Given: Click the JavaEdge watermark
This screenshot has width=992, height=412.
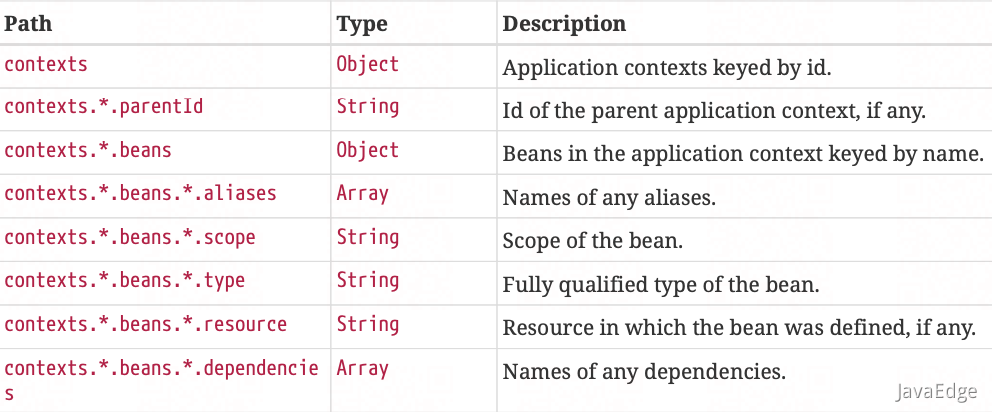Looking at the screenshot, I should (x=935, y=392).
